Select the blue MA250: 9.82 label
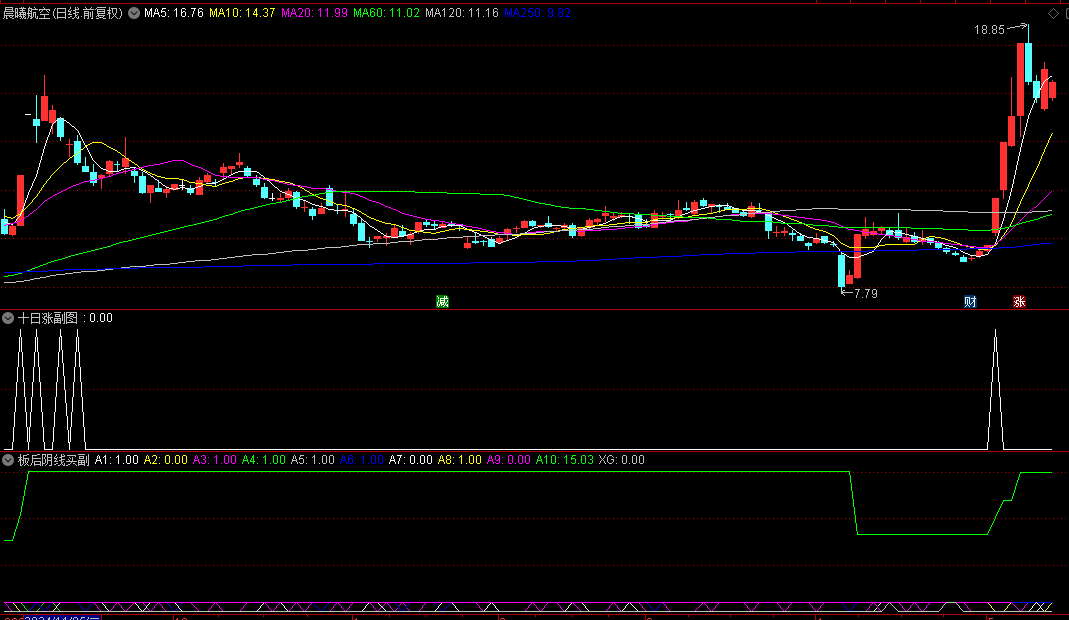Image resolution: width=1069 pixels, height=620 pixels. tap(537, 13)
